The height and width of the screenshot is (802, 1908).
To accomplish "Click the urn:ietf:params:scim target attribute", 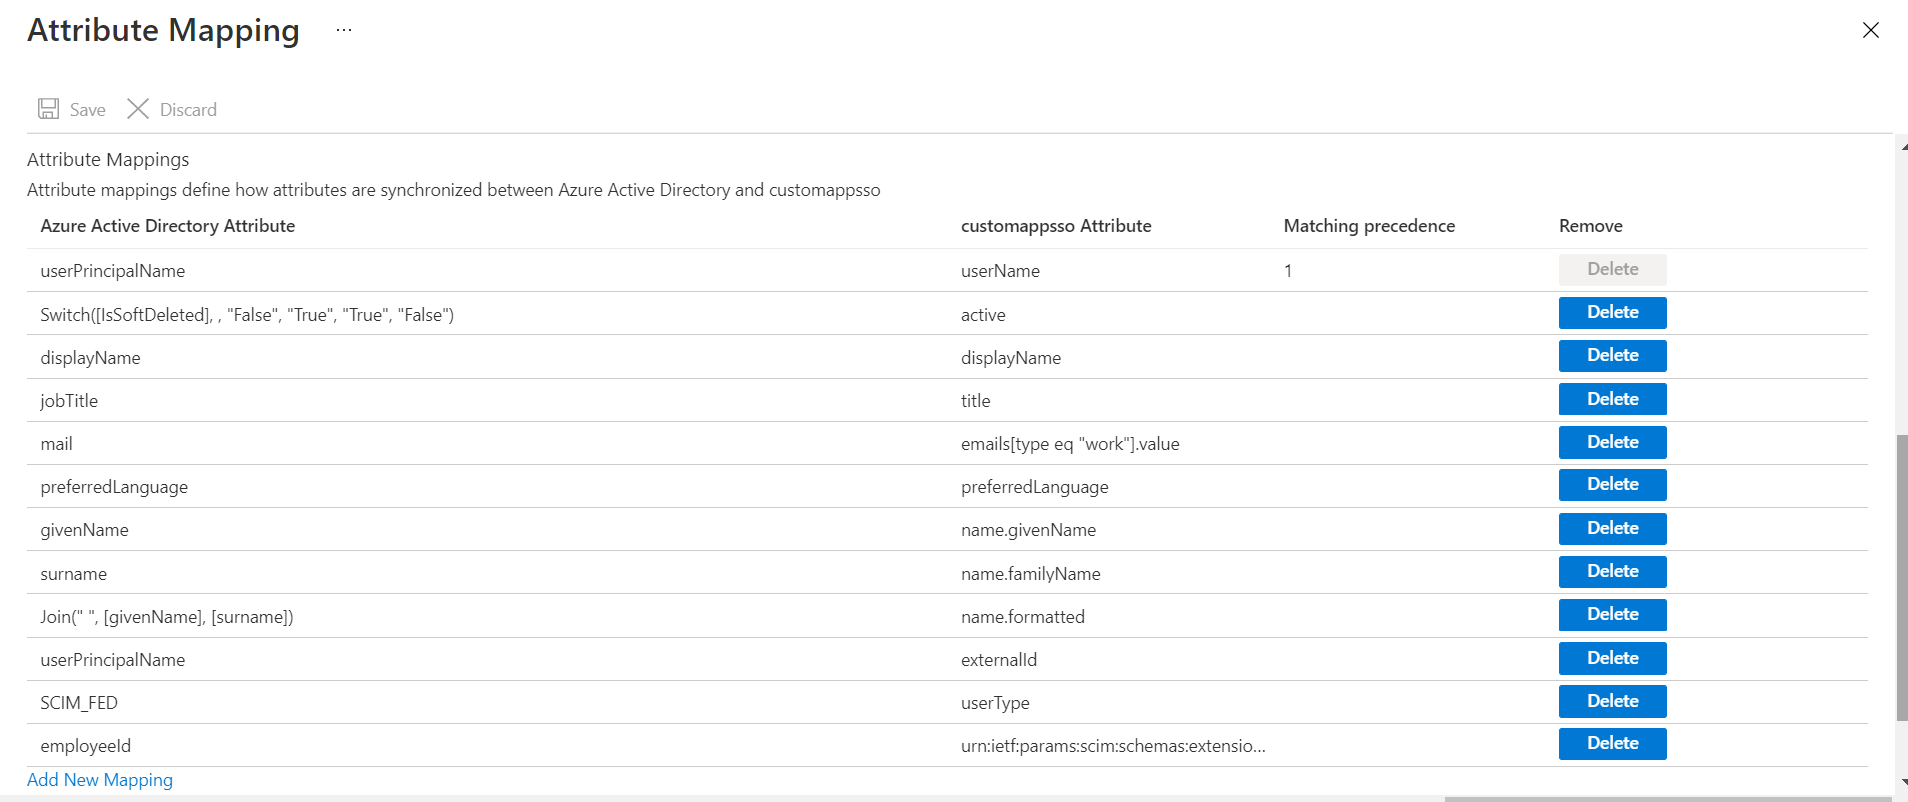I will 1113,746.
